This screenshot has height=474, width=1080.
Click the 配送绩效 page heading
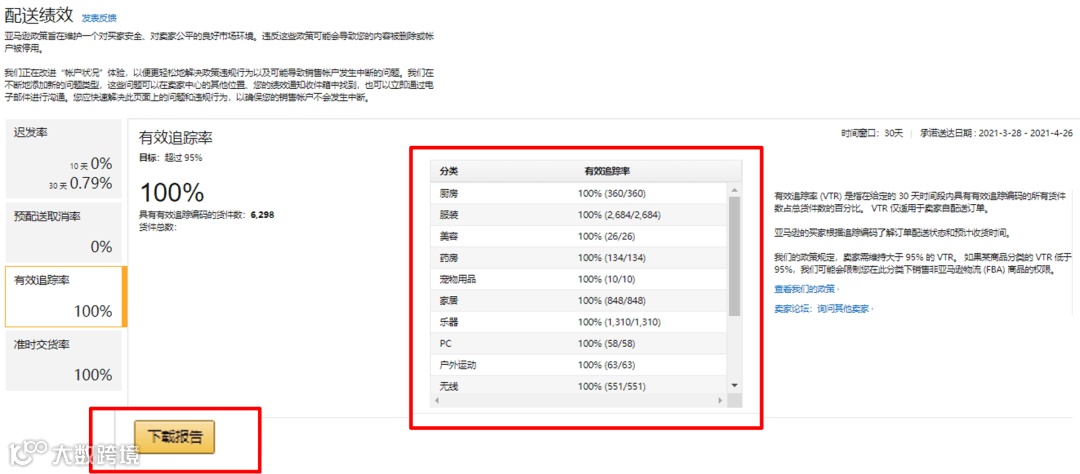click(39, 15)
